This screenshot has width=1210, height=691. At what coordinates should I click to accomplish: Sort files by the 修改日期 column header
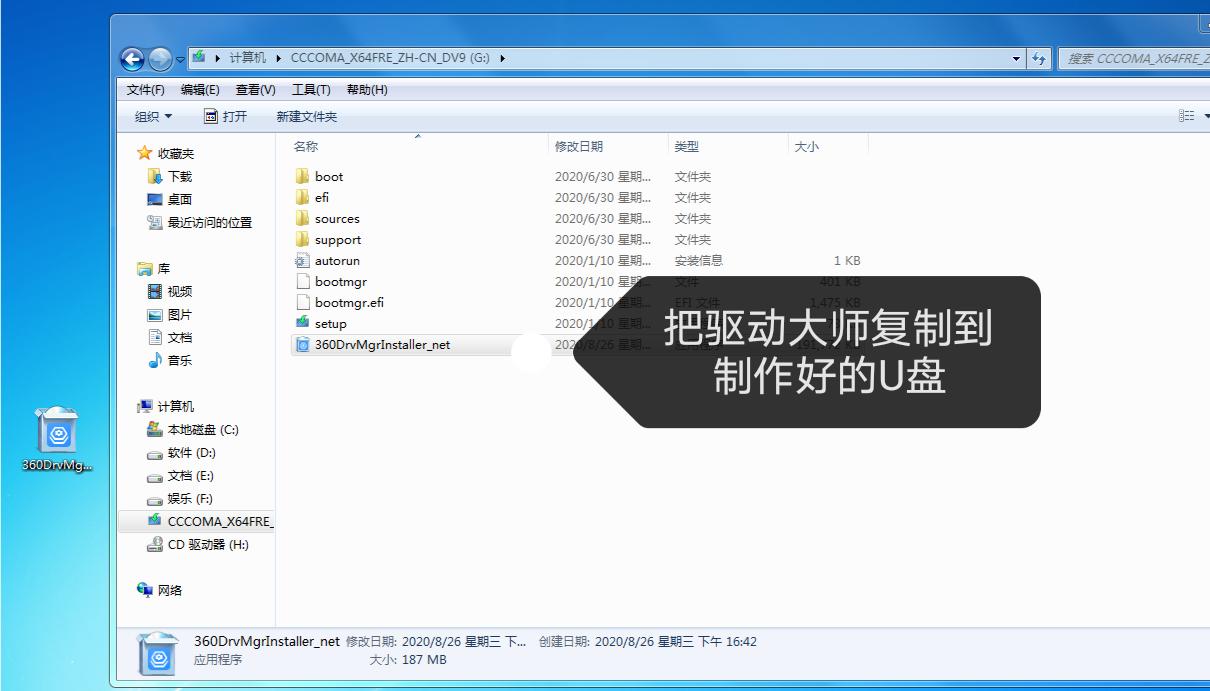577,146
